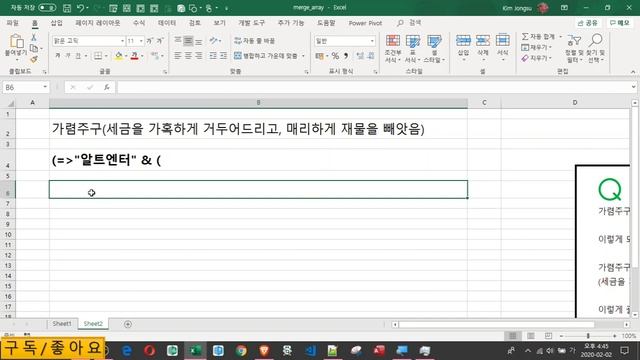Click Merge and Center (병합하고 가운데 맞춤)
This screenshot has height=360, width=640.
(x=266, y=56)
